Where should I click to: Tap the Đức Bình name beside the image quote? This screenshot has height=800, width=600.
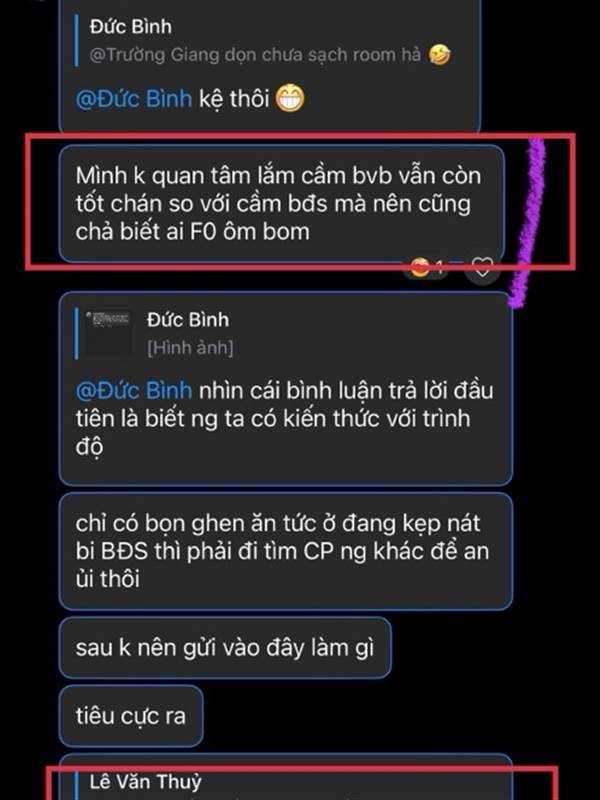click(188, 319)
